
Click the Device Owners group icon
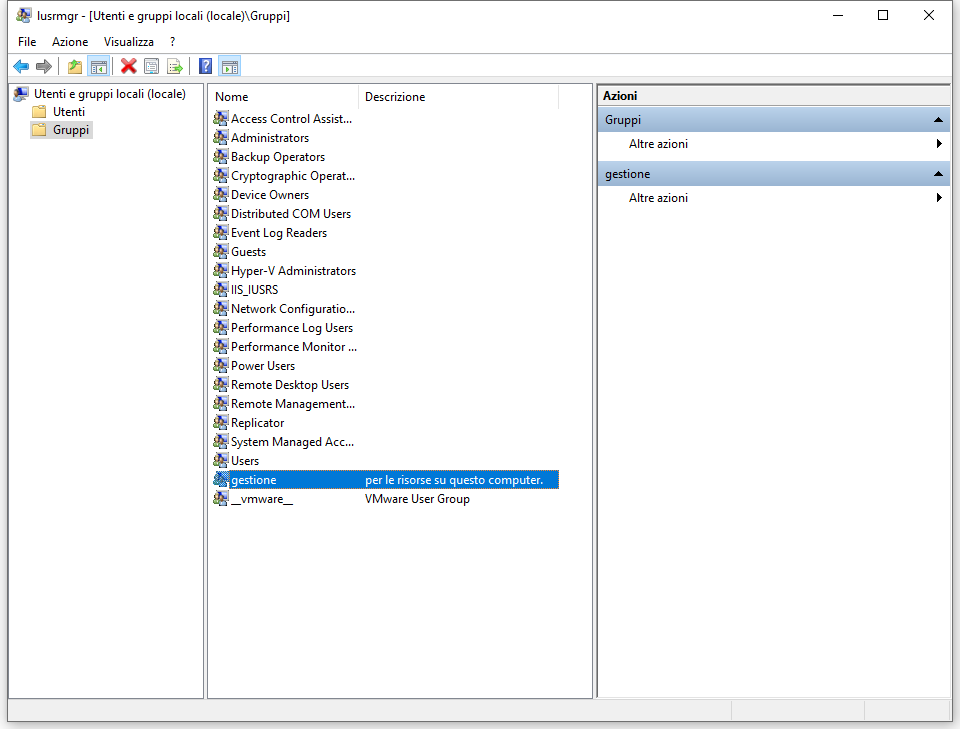point(220,194)
